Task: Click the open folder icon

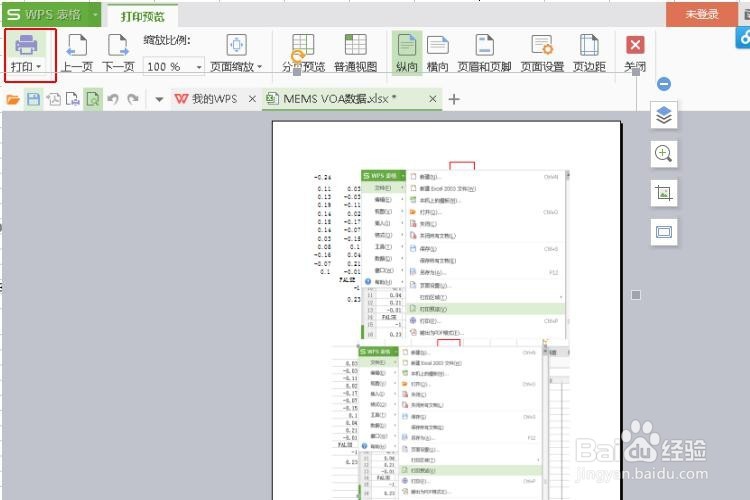Action: point(13,100)
